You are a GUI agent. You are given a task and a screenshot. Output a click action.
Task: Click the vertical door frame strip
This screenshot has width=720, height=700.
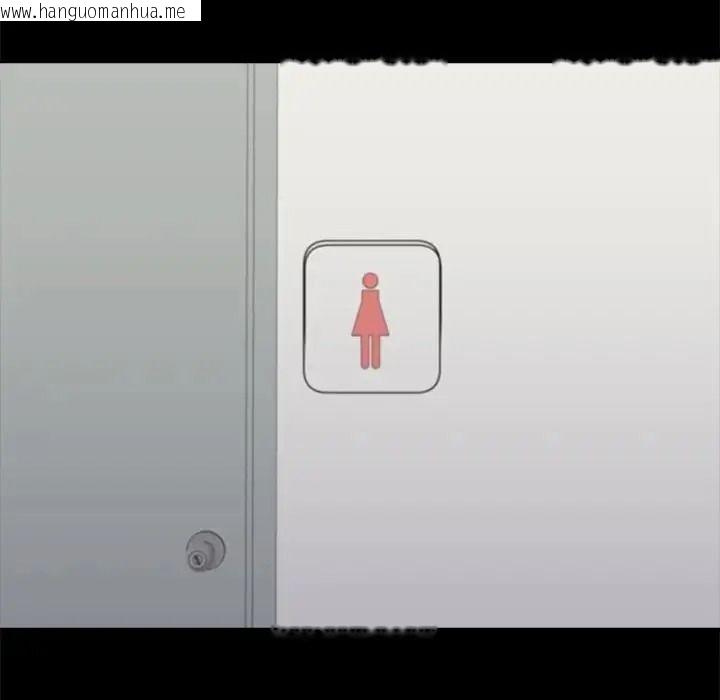(265, 345)
